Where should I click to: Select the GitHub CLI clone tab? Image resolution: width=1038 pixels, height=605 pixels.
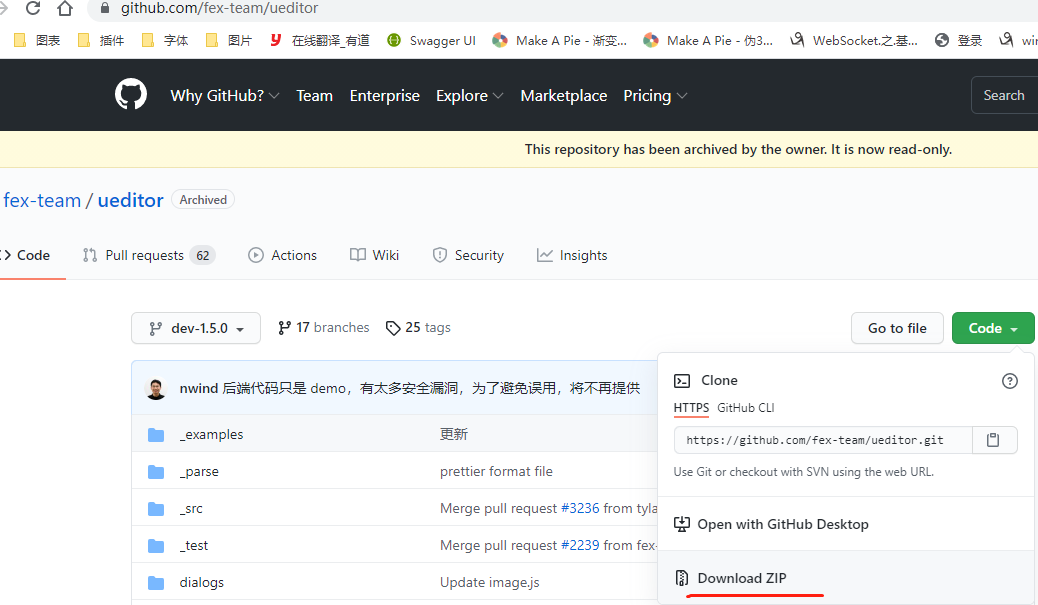point(745,408)
